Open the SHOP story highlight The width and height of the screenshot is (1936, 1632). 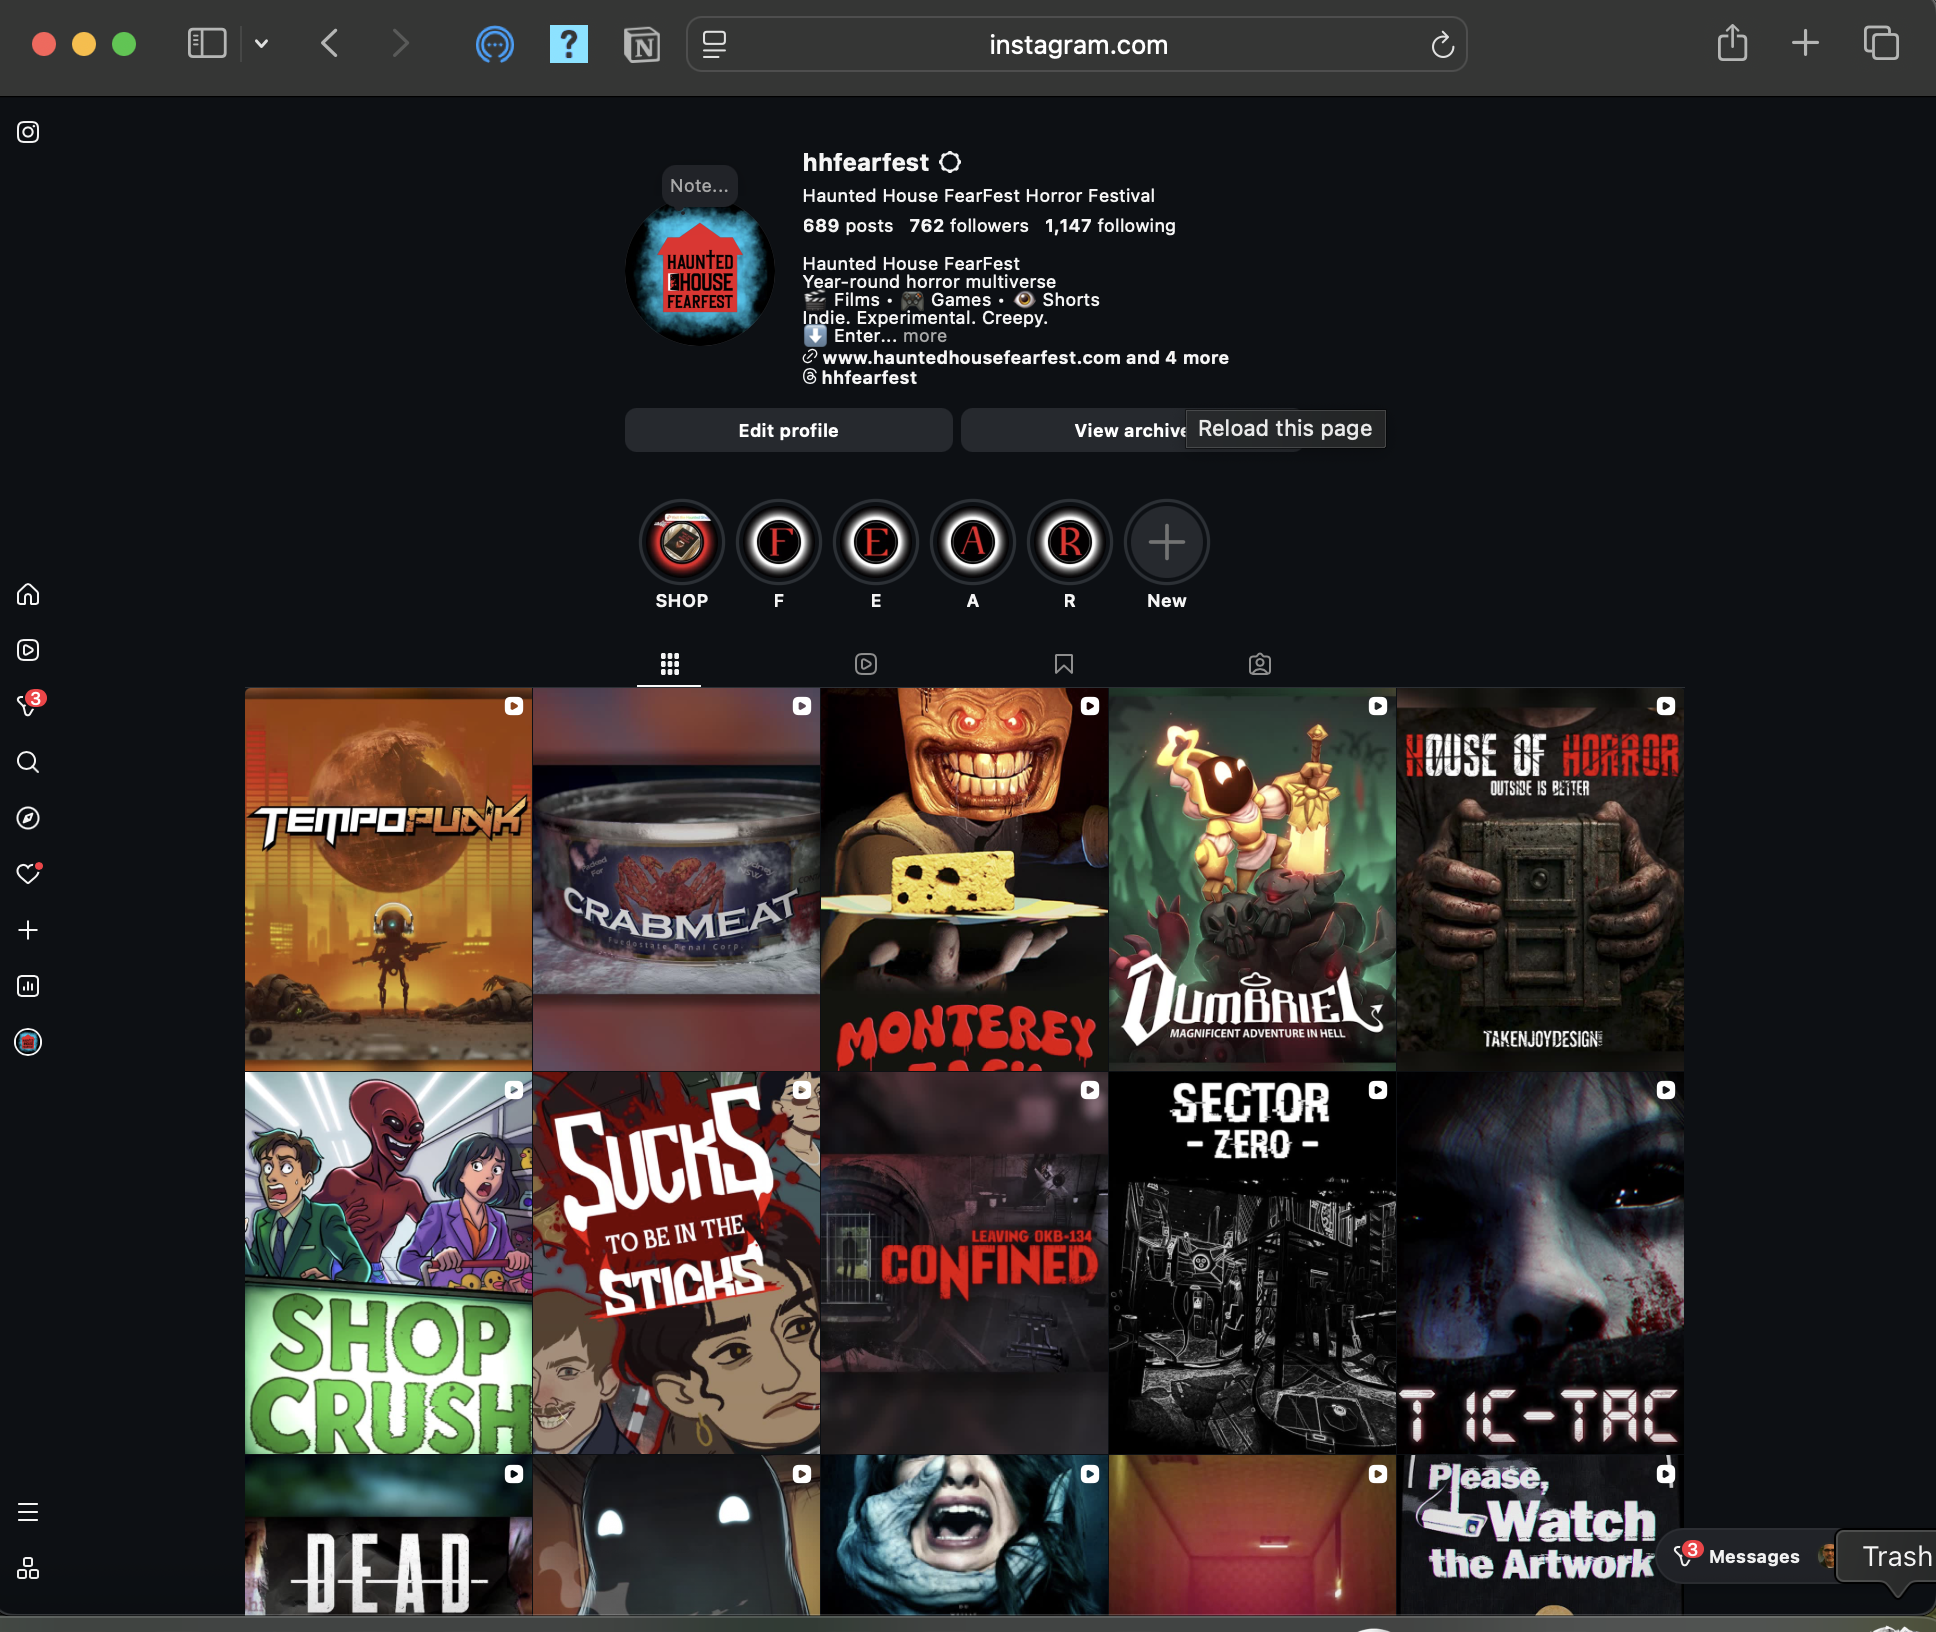(682, 543)
